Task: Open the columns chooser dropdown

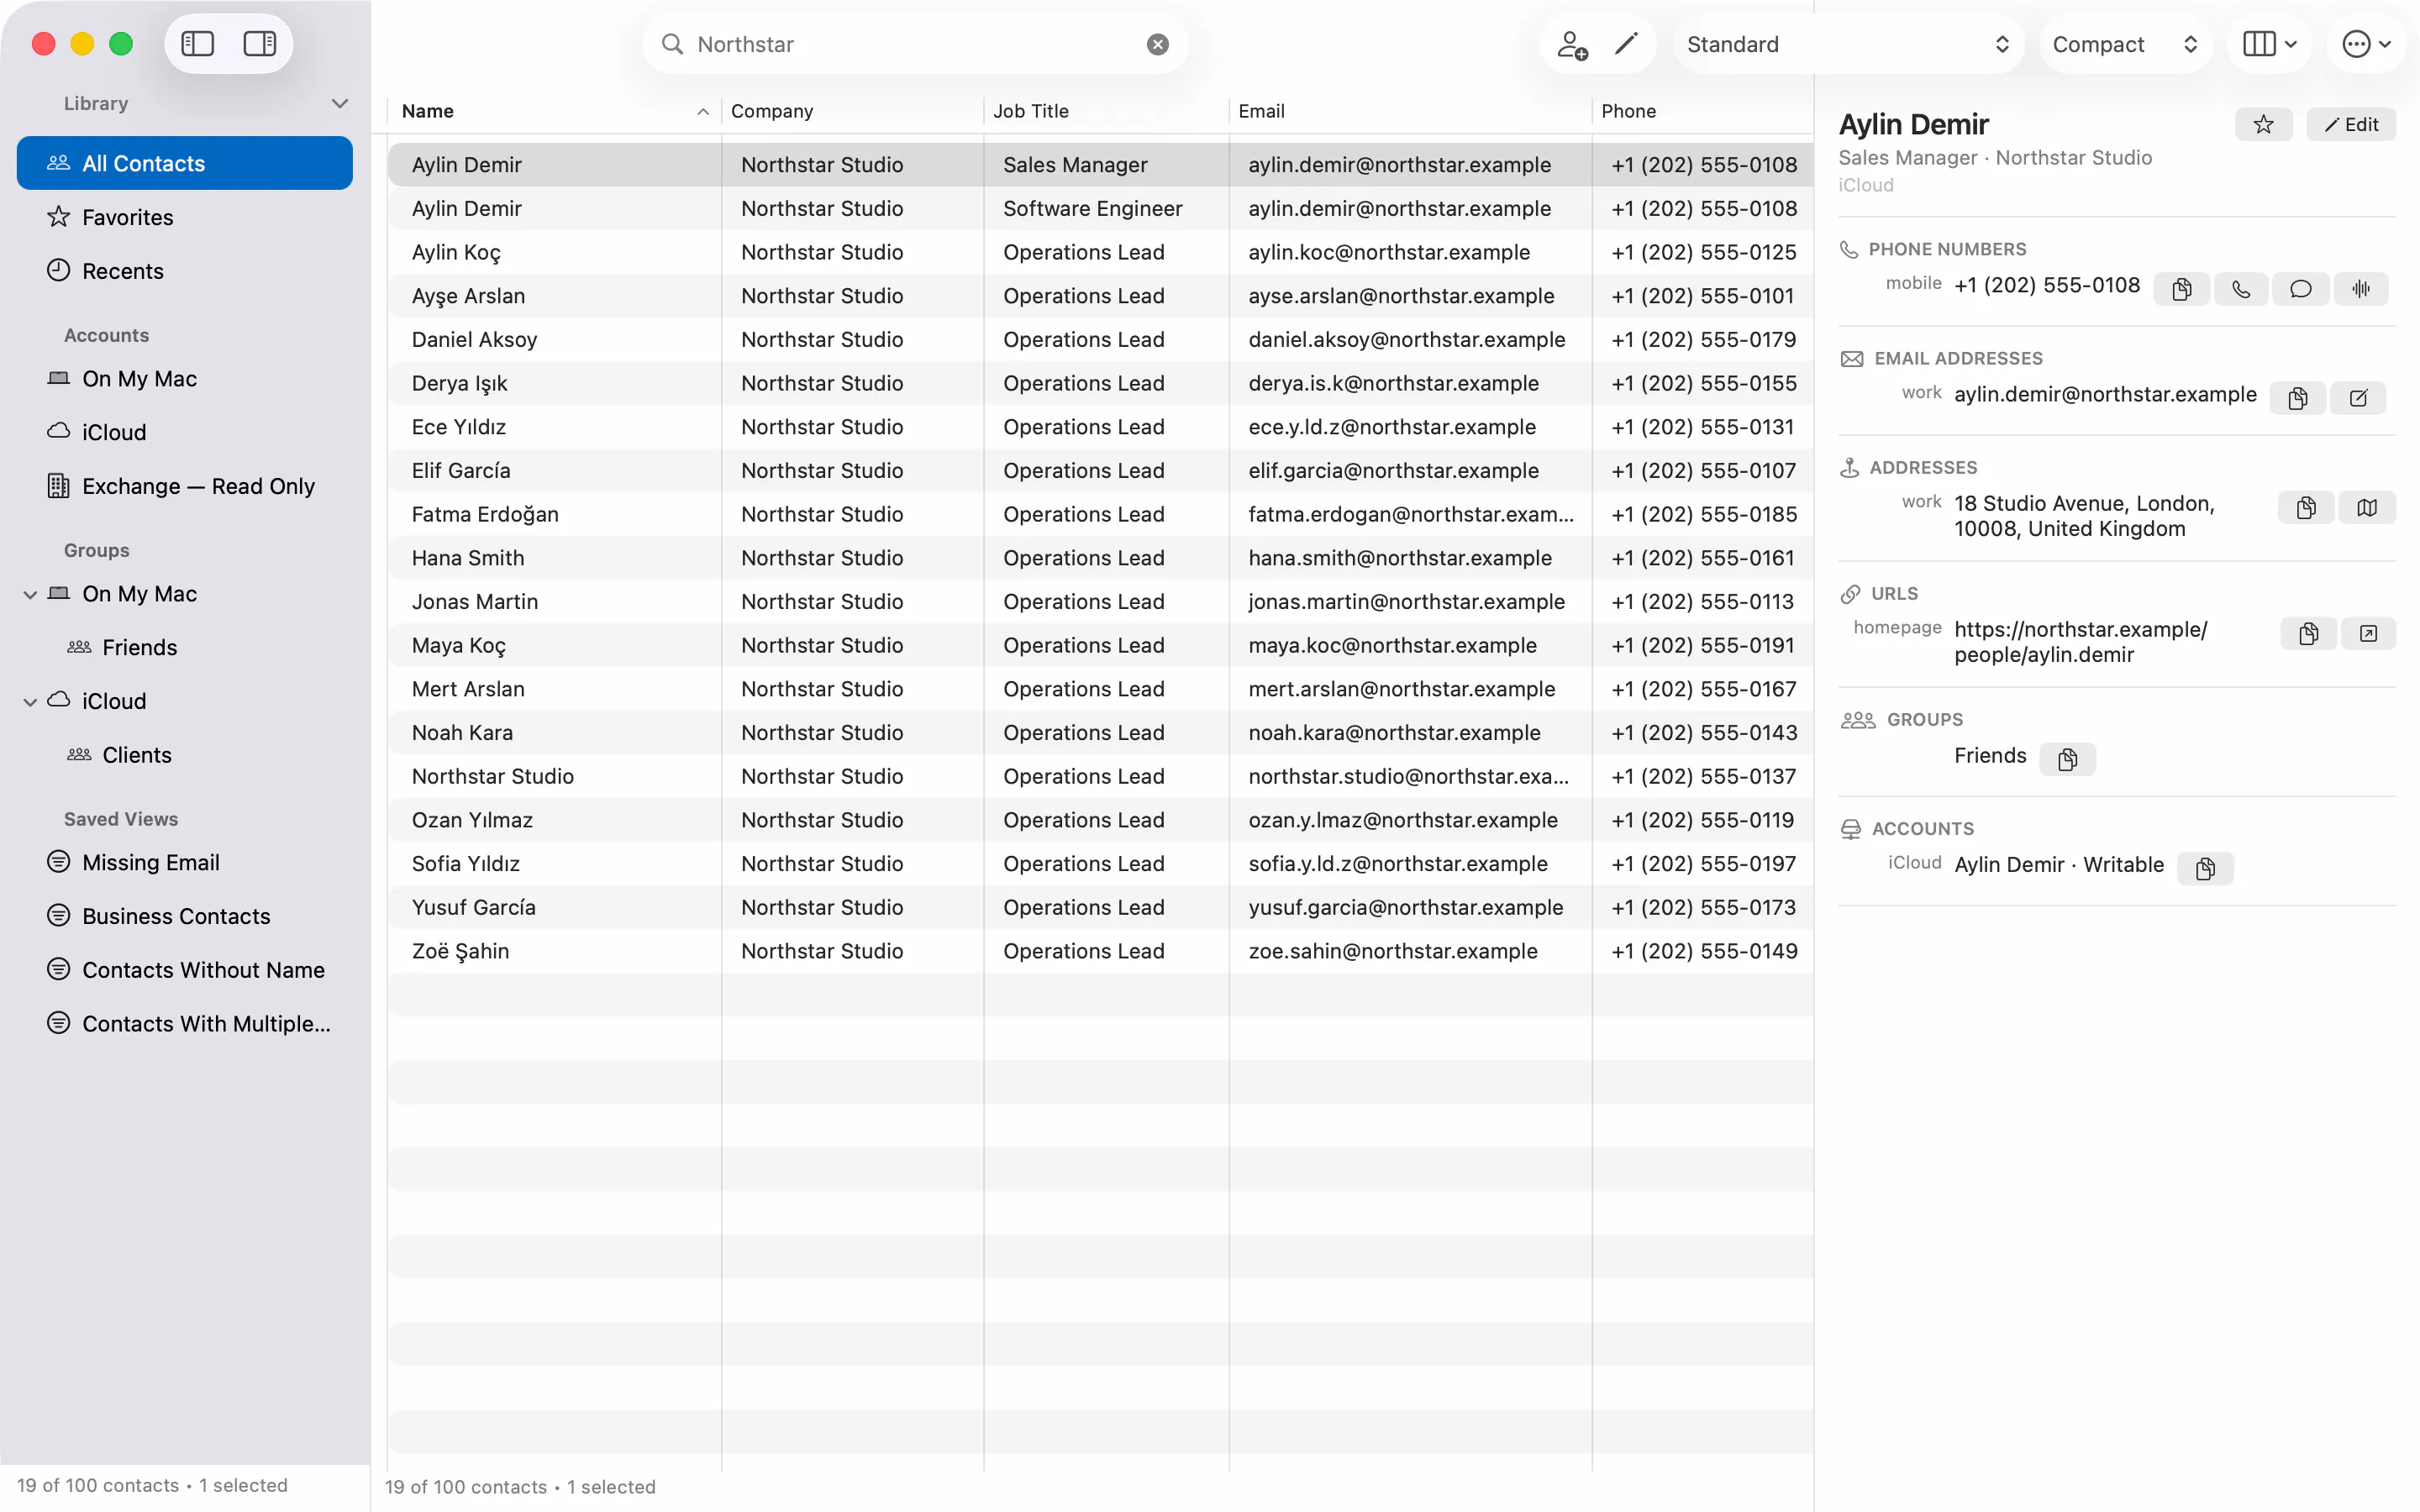Action: pyautogui.click(x=2269, y=44)
